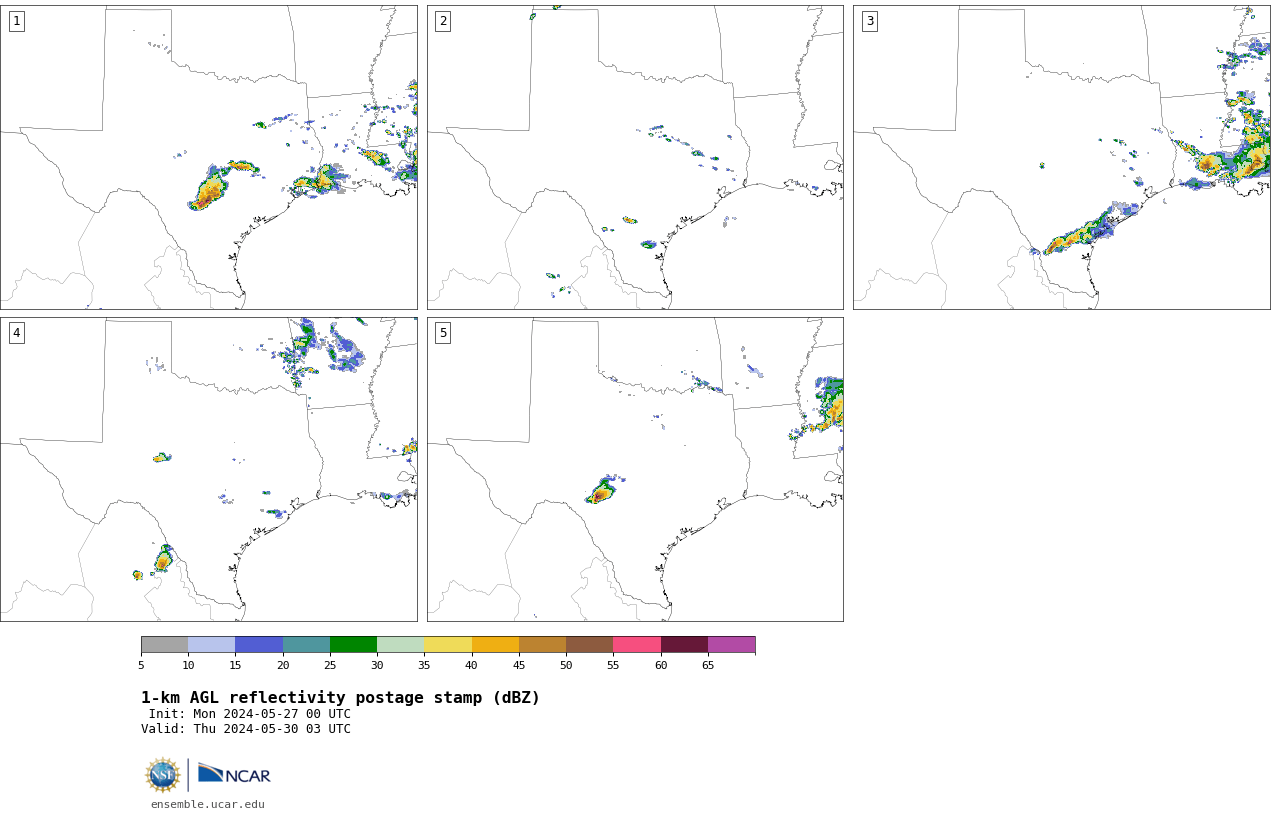Click the colorbar tick label '20'

pyautogui.click(x=283, y=665)
